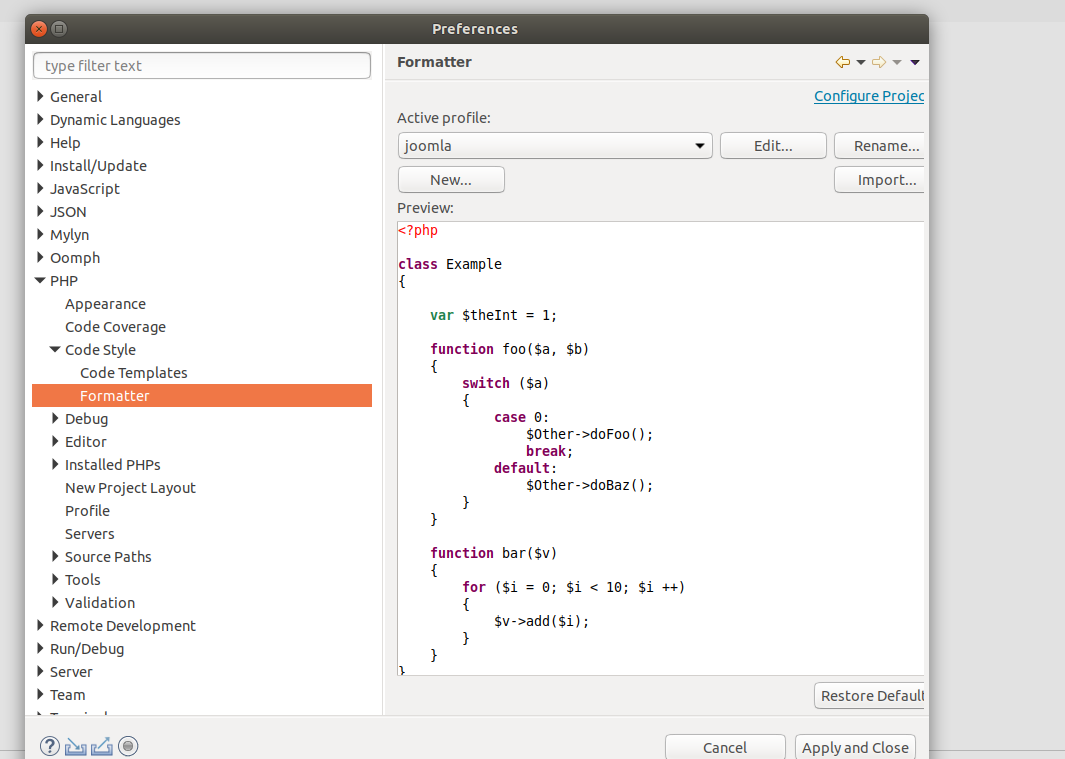This screenshot has width=1065, height=759.
Task: Select Code Templates in the tree
Action: 133,373
